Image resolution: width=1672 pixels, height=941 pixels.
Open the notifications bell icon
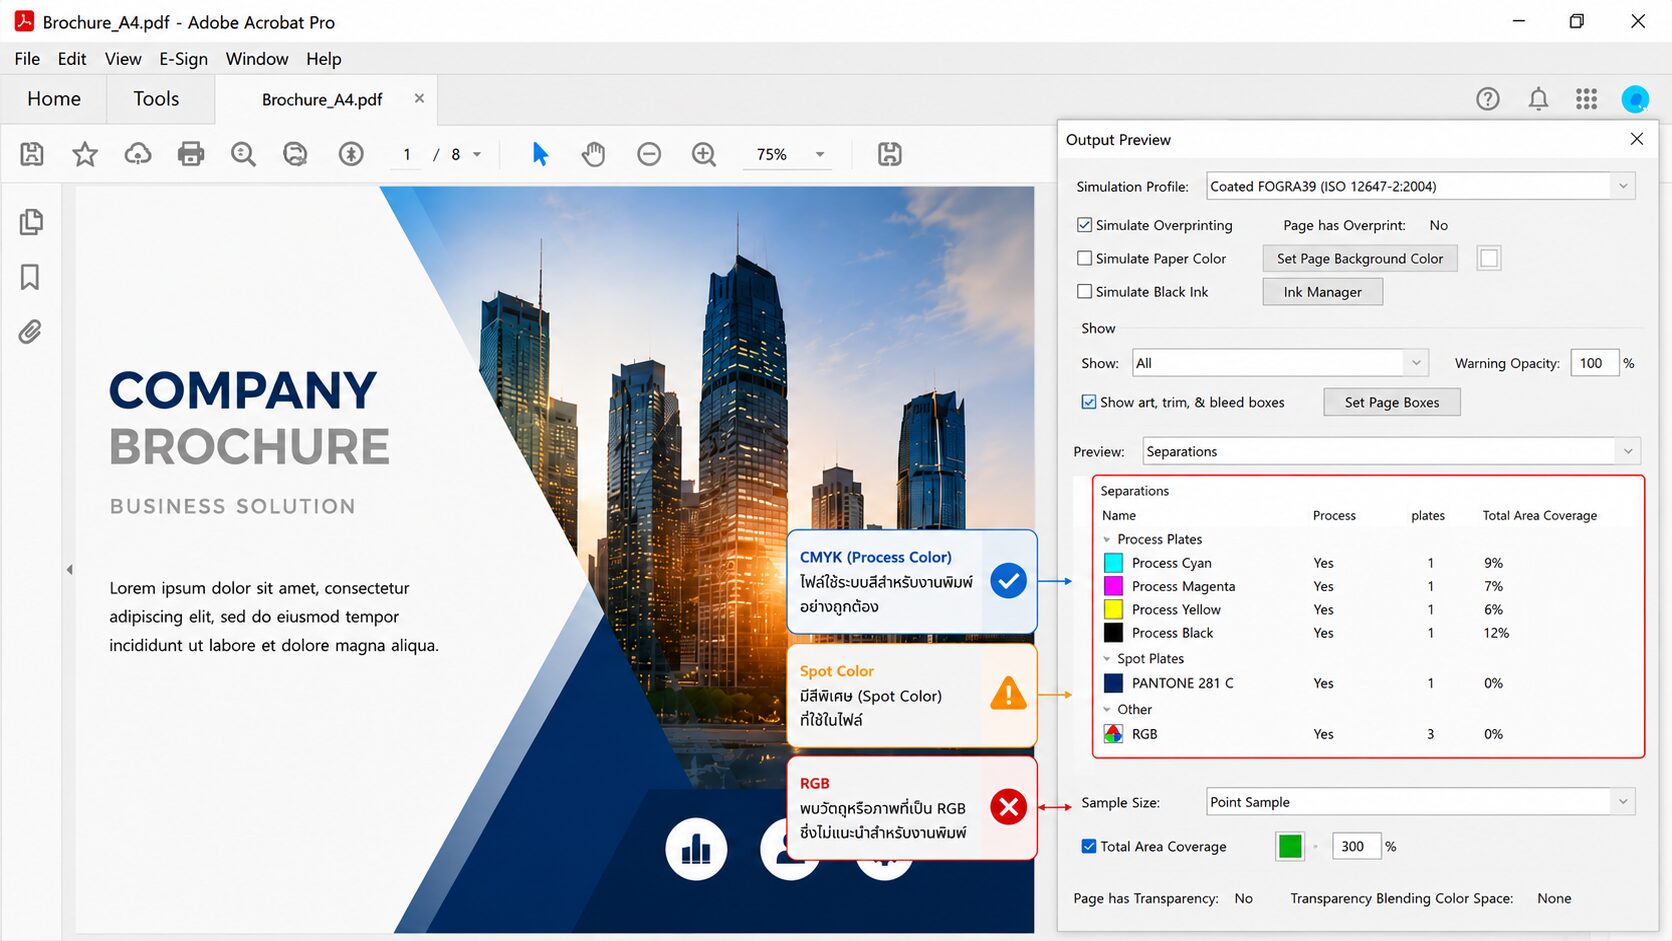pyautogui.click(x=1538, y=99)
